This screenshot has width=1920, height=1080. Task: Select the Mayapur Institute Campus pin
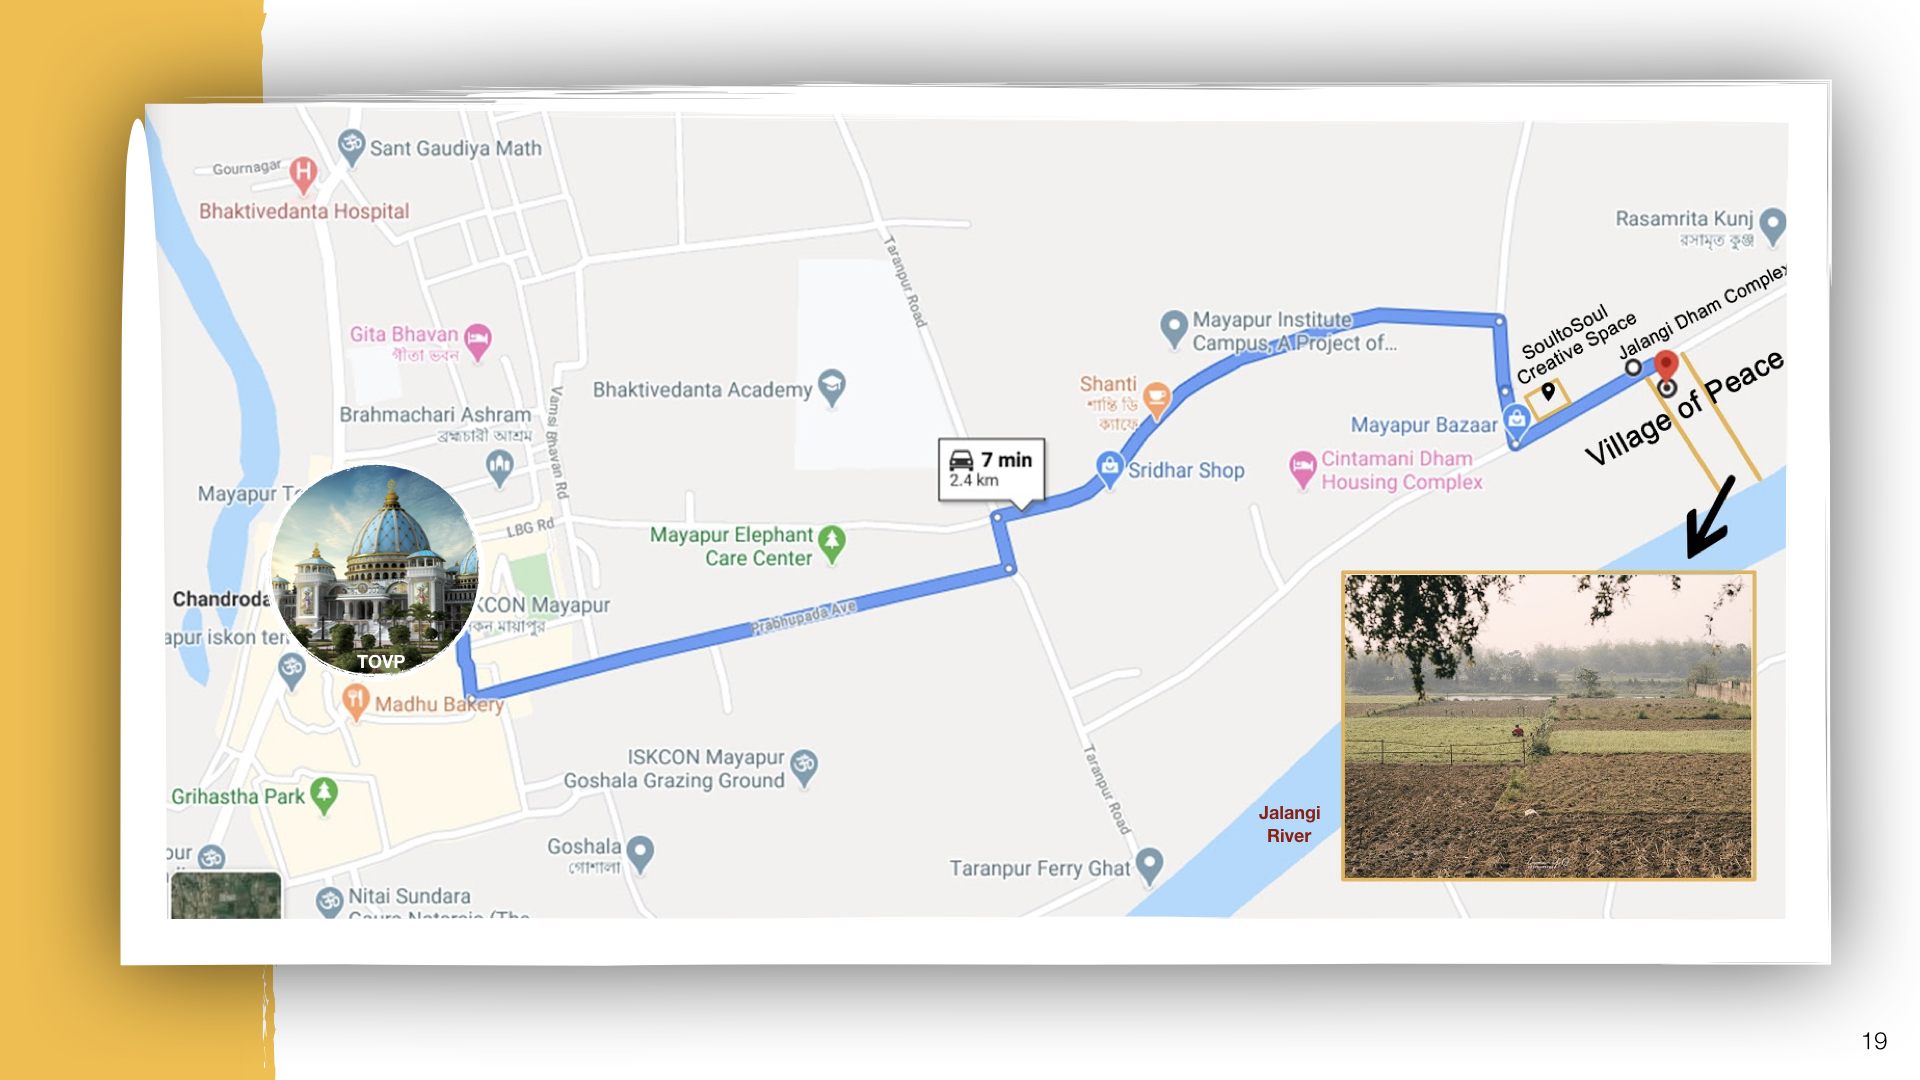pos(1173,328)
